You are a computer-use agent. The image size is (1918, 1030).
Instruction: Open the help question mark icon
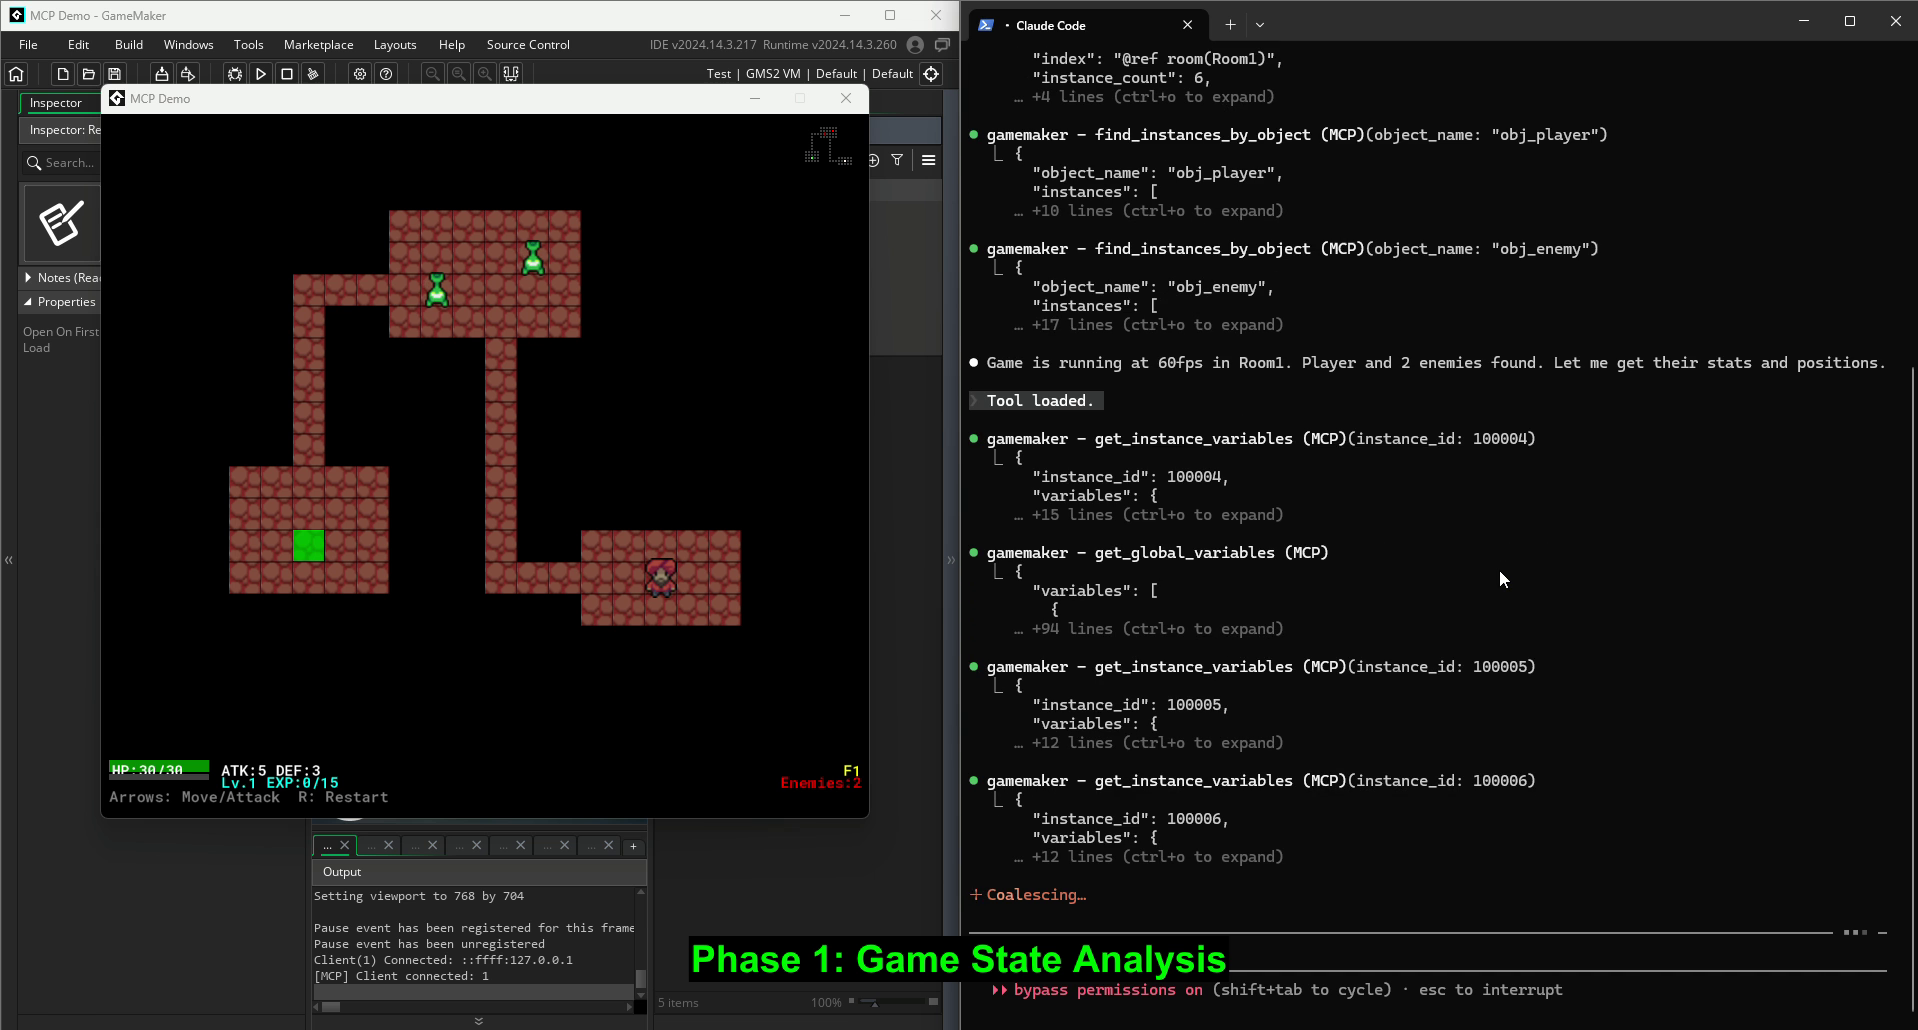click(x=386, y=74)
